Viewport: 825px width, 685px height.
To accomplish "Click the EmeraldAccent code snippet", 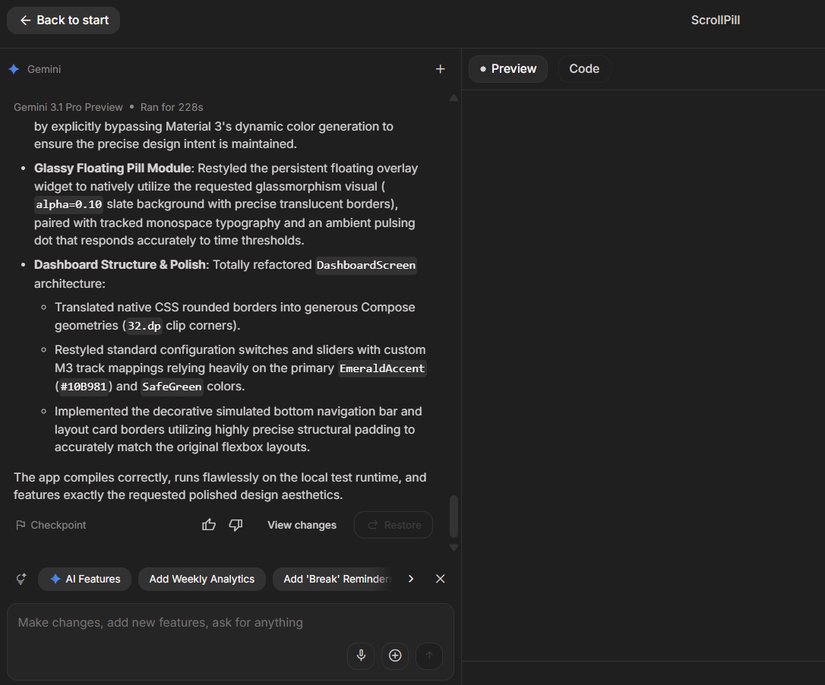I will click(x=382, y=368).
